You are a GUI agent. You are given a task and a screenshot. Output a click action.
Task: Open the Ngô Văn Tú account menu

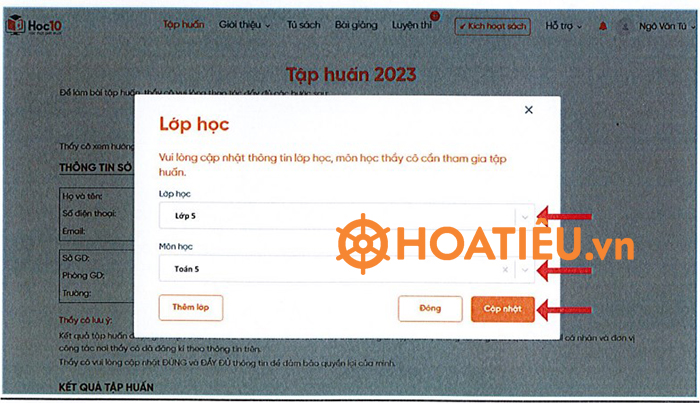[x=665, y=26]
